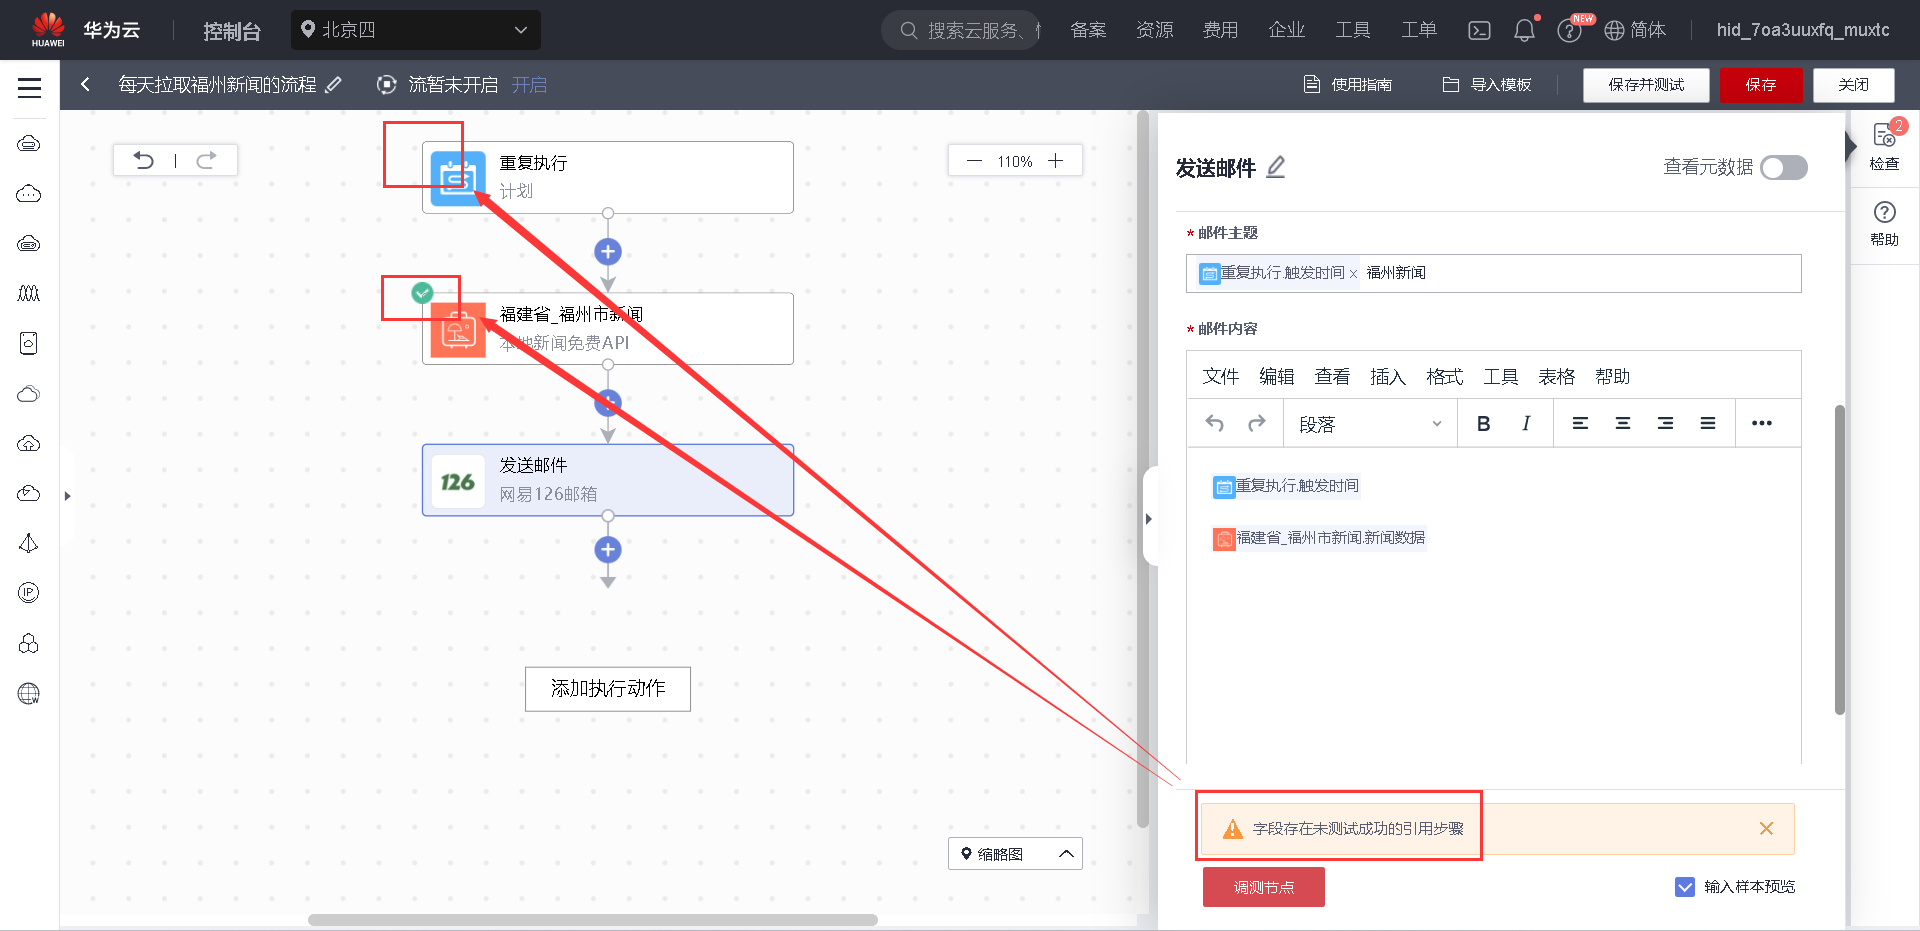Click the 关闭 button
Screen dimensions: 1920x931
1854,85
